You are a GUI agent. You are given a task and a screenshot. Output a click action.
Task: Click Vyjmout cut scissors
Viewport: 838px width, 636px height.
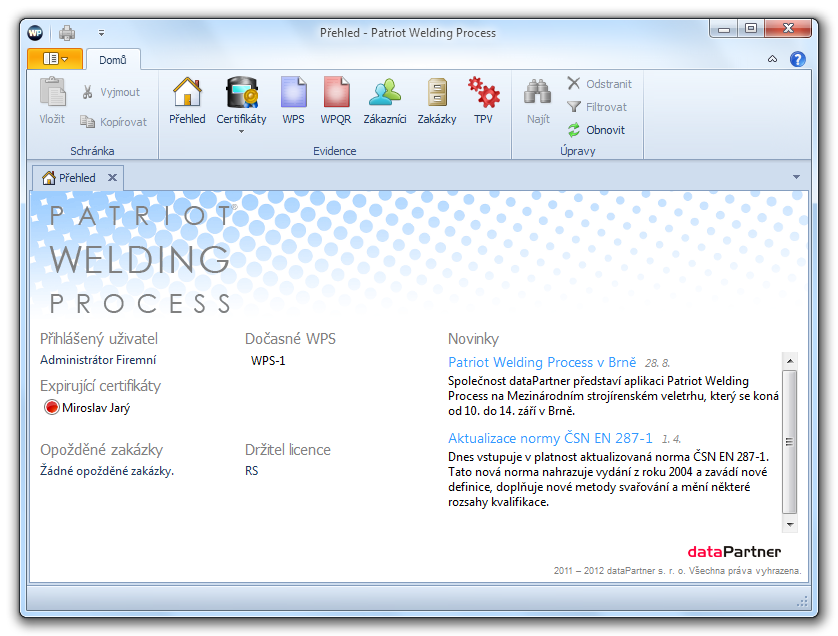pyautogui.click(x=111, y=92)
